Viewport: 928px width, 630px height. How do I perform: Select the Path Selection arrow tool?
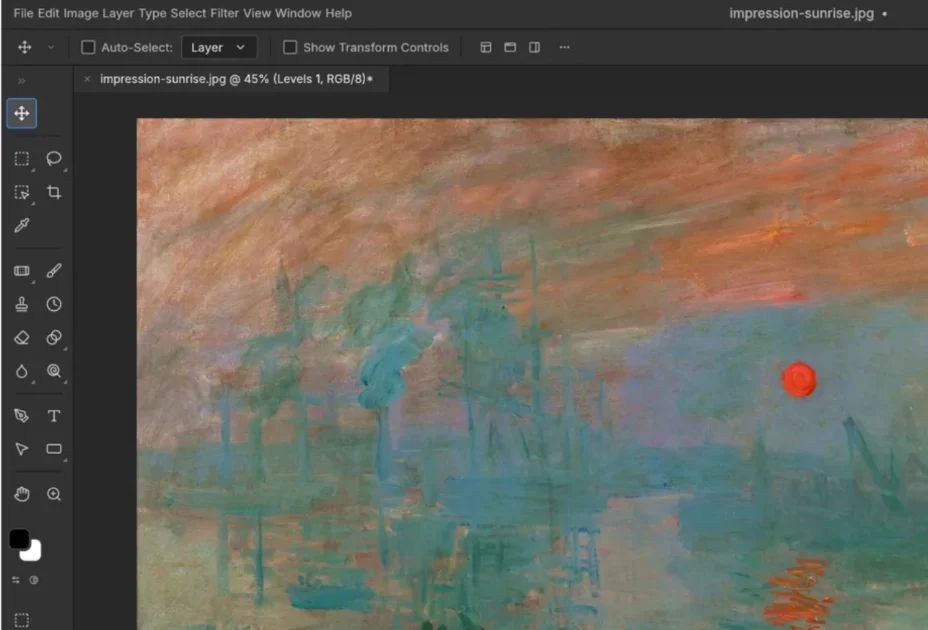pos(22,449)
